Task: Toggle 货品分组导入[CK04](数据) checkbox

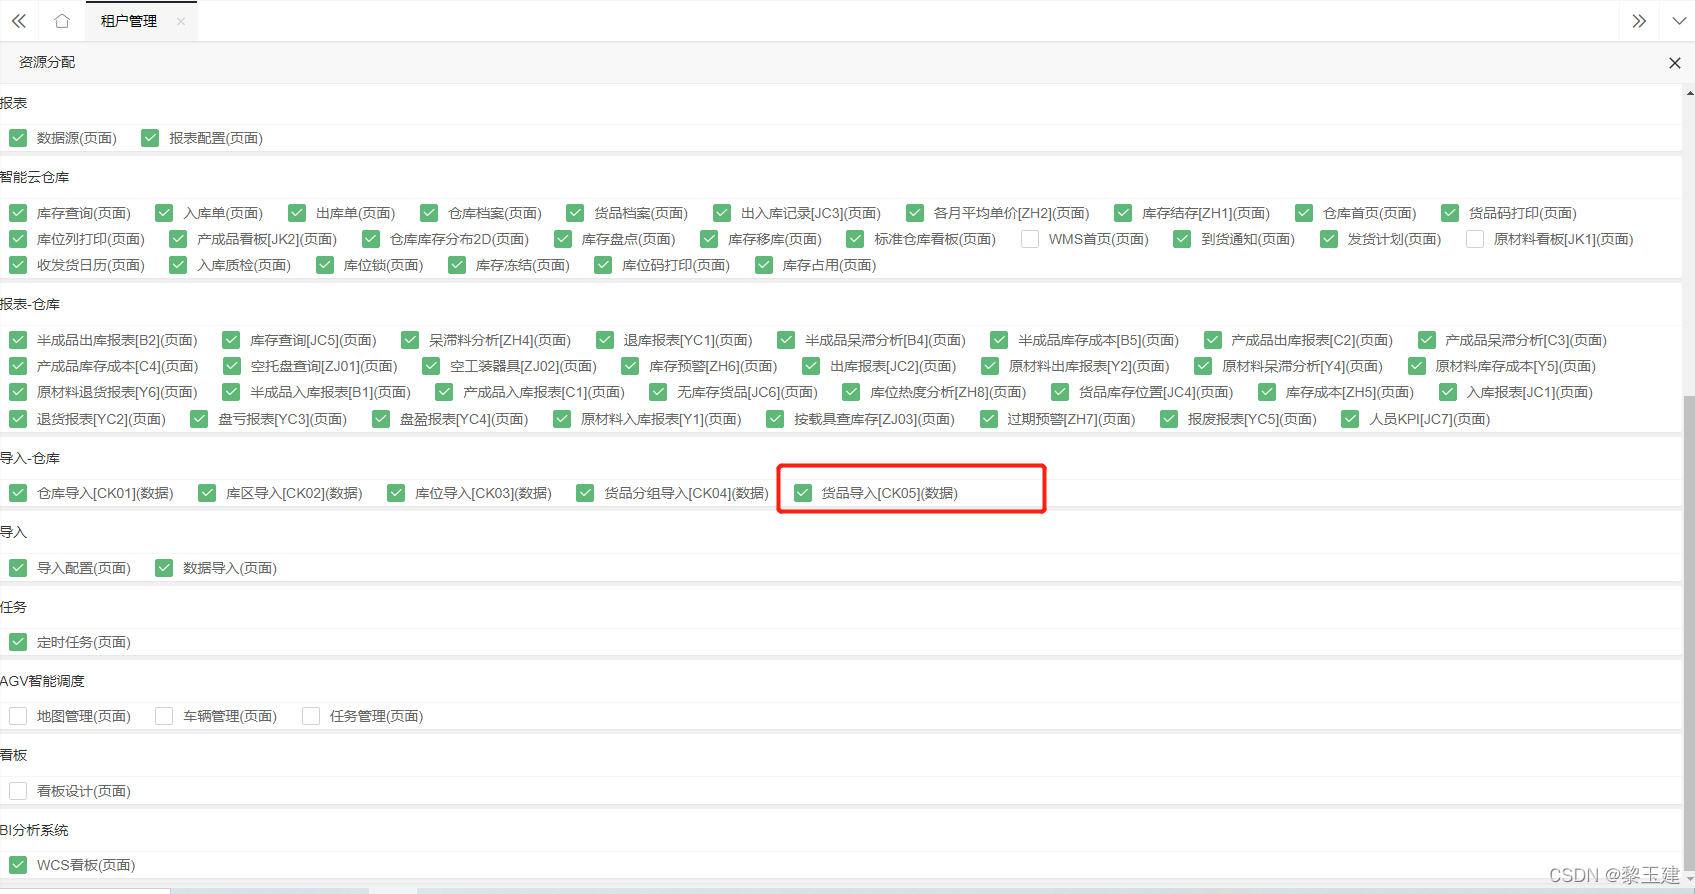Action: pos(585,493)
